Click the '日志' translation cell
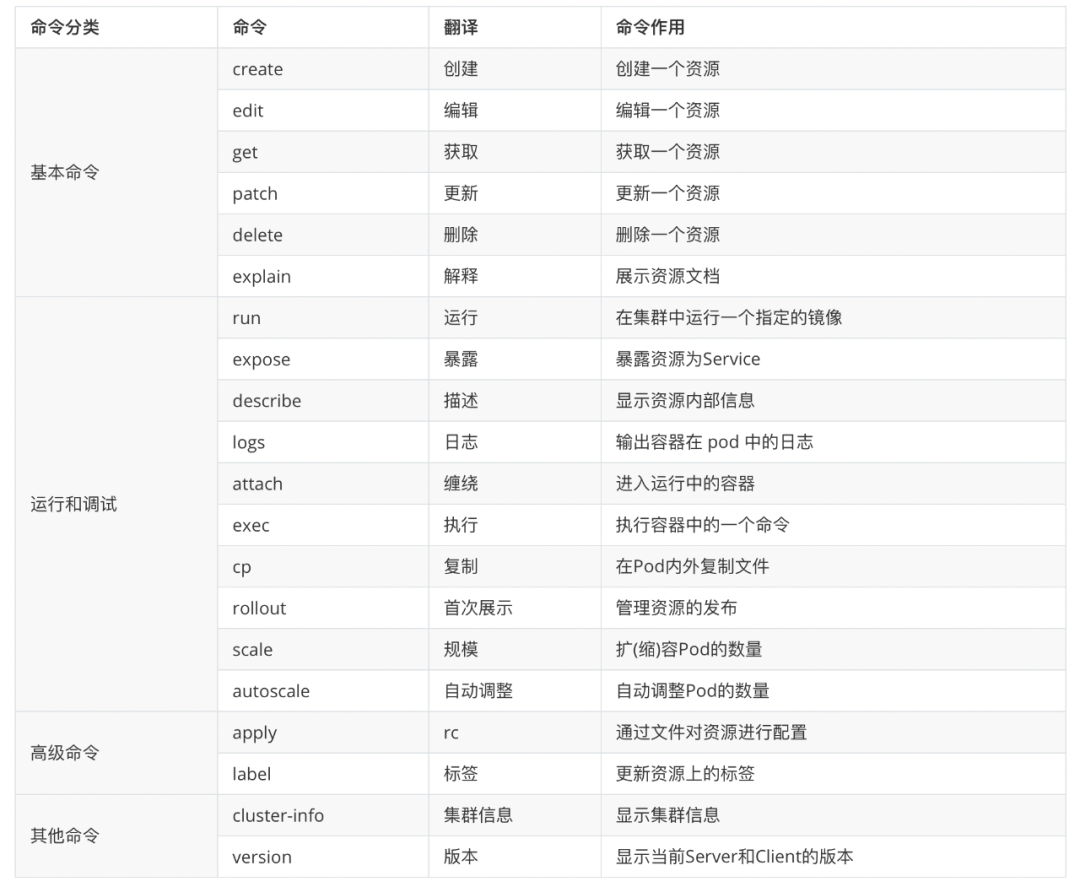This screenshot has height=887, width=1080. point(515,442)
